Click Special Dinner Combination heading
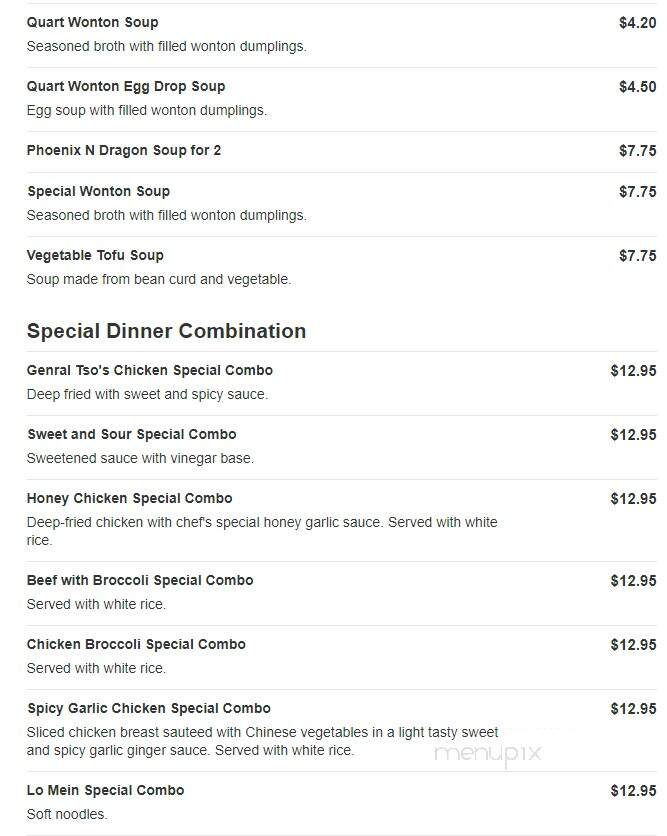667x836 pixels. tap(166, 331)
